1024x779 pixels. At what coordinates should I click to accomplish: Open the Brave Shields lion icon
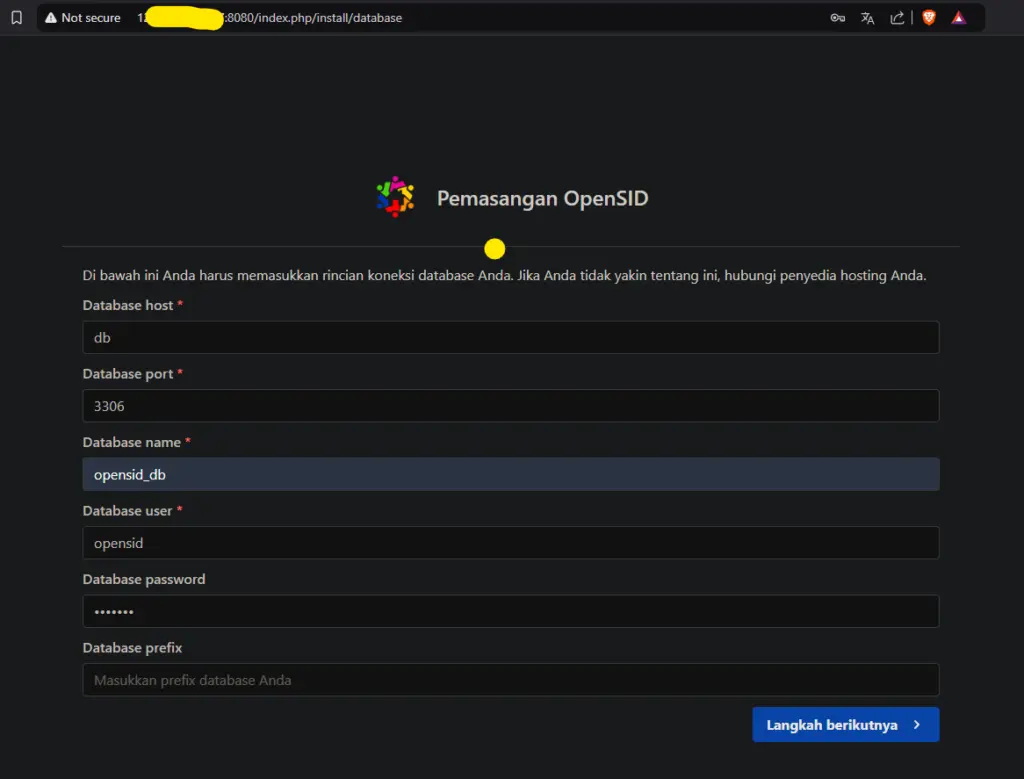click(x=929, y=18)
